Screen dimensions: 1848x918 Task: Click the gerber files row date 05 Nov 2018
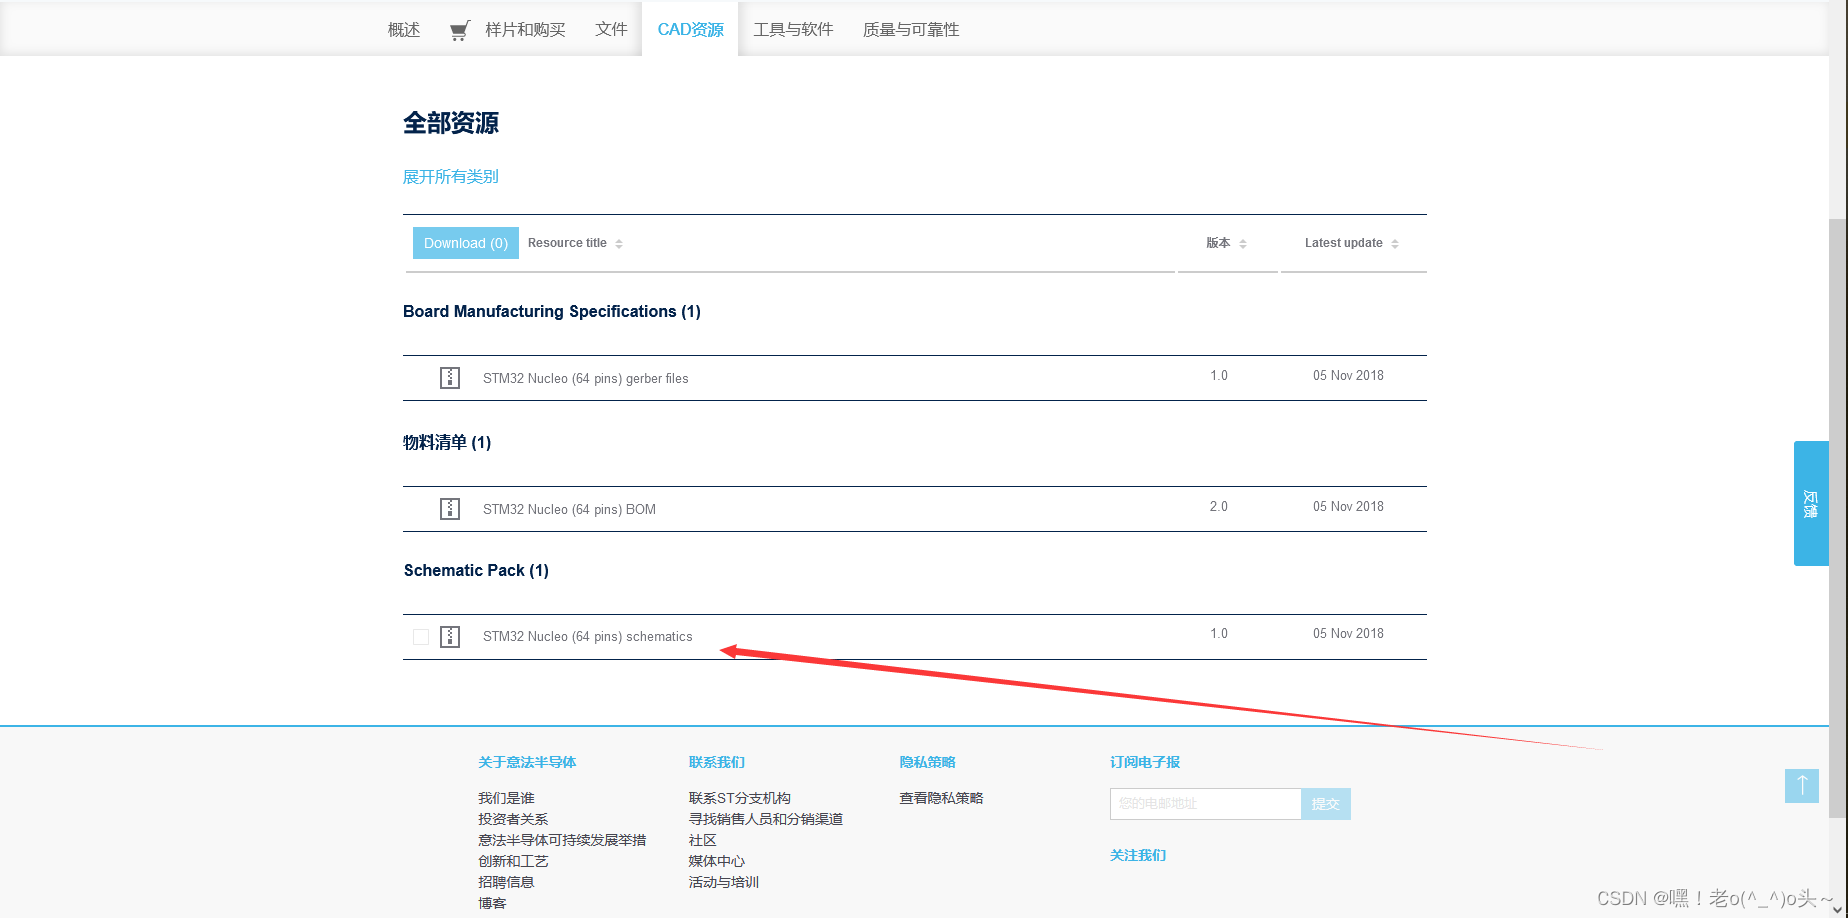[x=1348, y=376]
